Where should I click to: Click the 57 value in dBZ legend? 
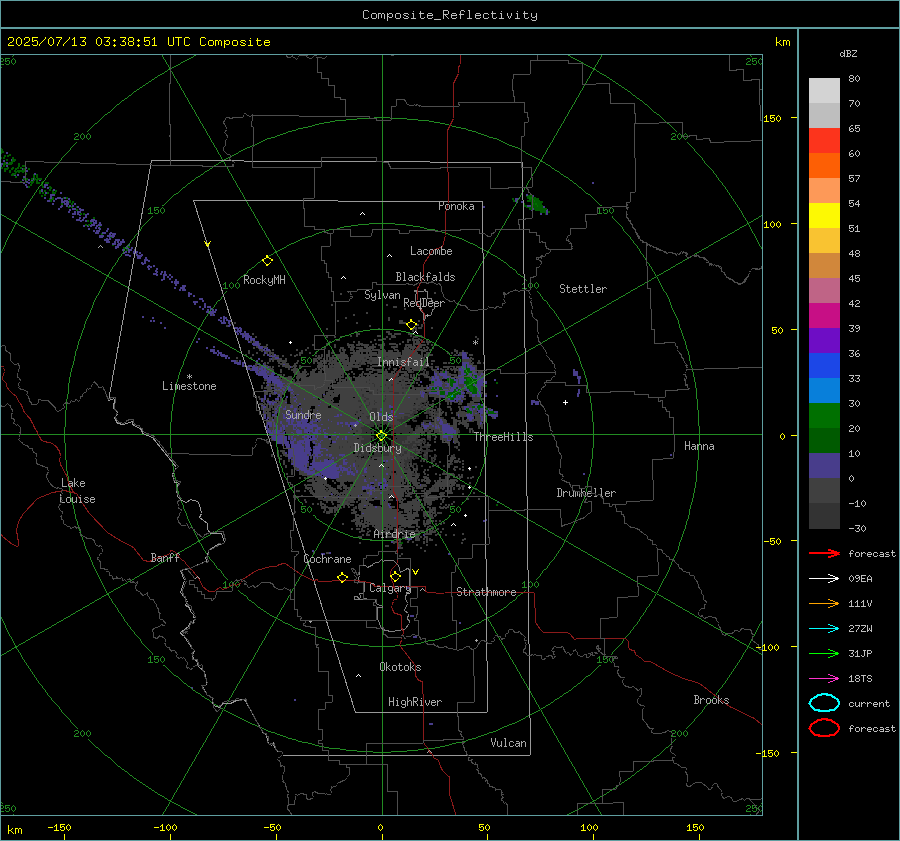(x=854, y=179)
